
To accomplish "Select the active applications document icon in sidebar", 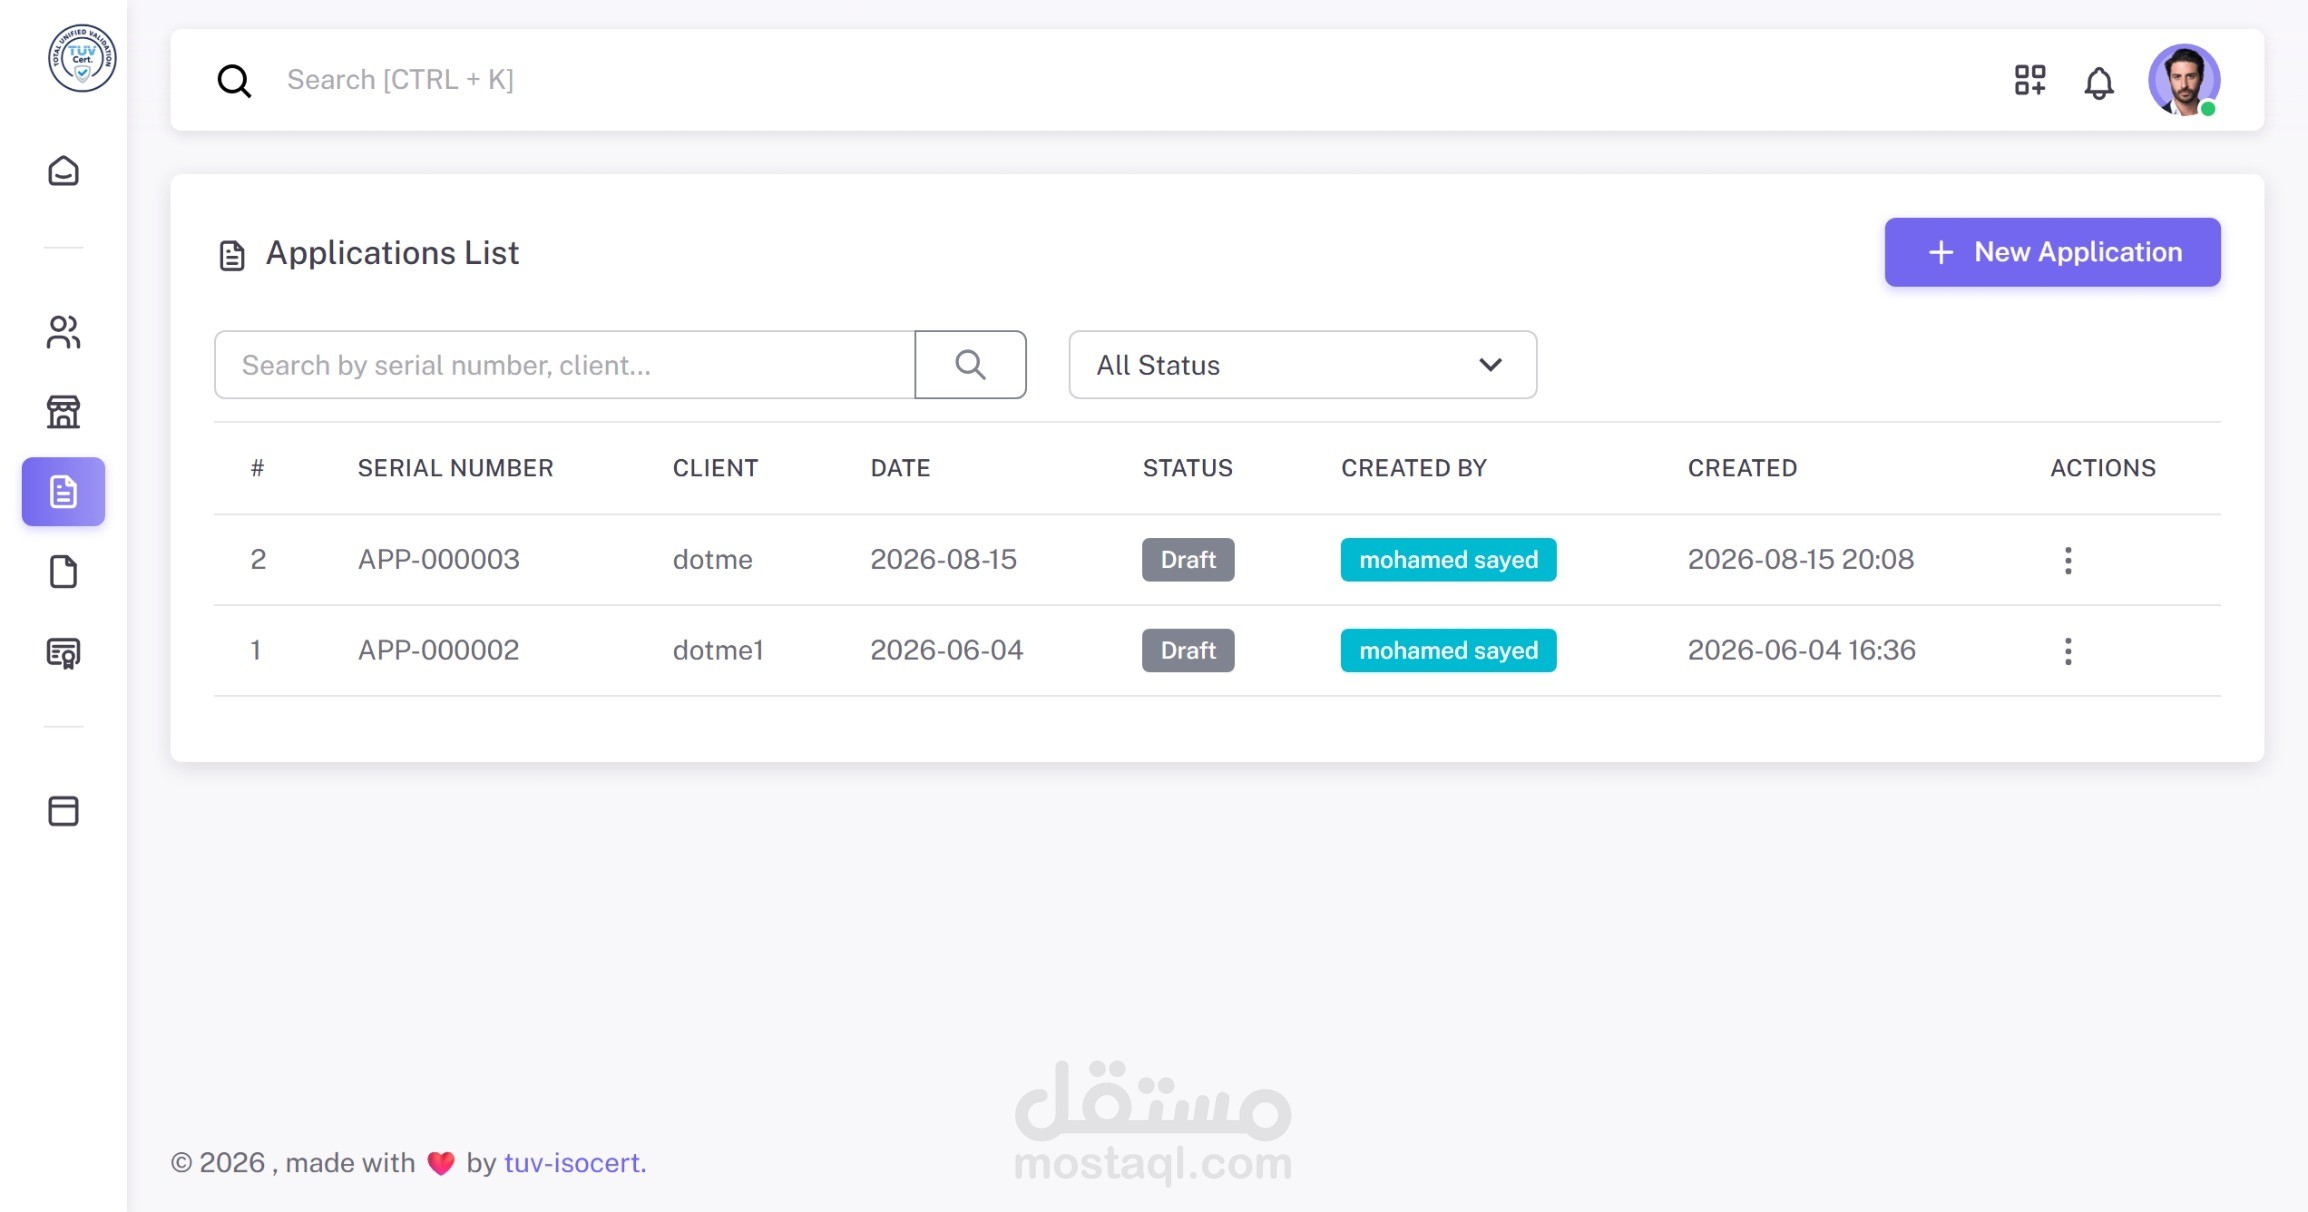I will click(63, 491).
